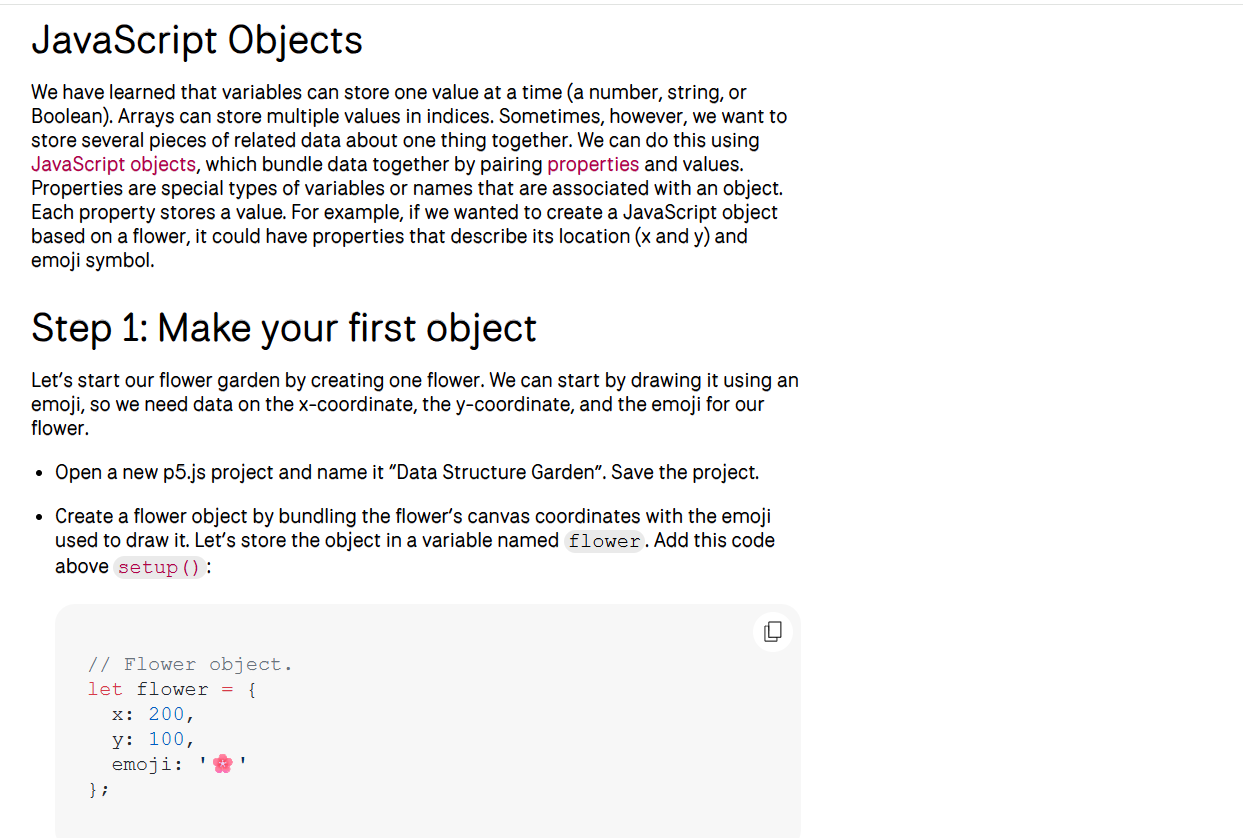
Task: Click the closing brace line in code
Action: pyautogui.click(x=98, y=789)
